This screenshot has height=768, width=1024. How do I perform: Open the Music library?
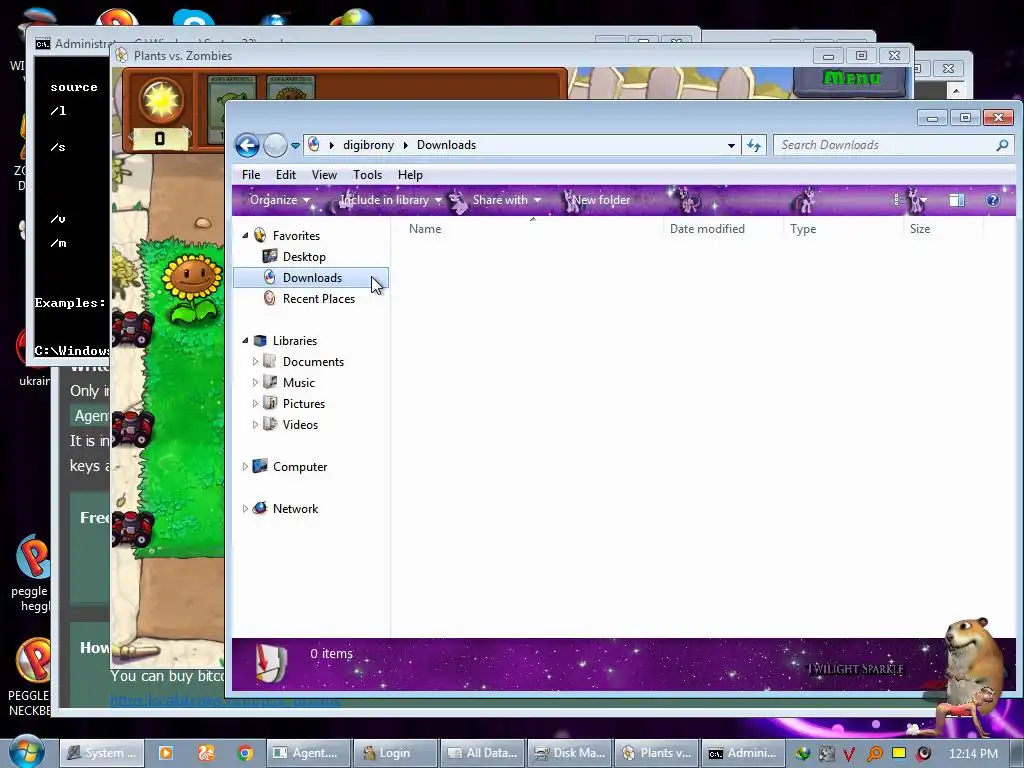(298, 383)
